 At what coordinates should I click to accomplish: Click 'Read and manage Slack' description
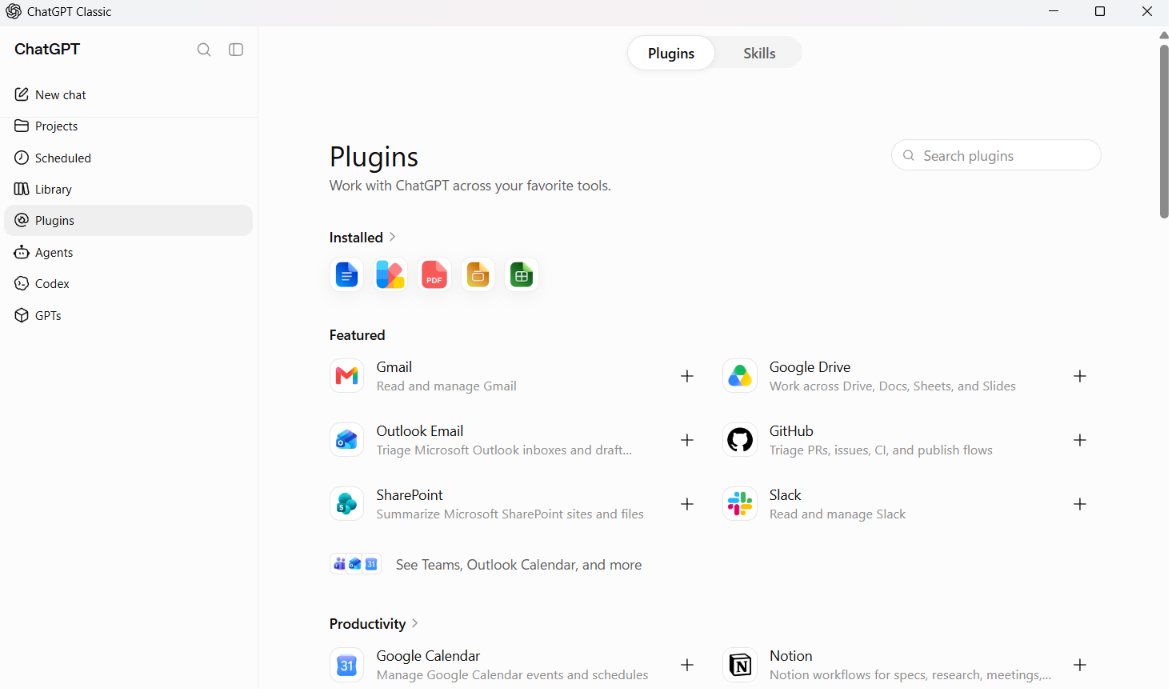[837, 515]
